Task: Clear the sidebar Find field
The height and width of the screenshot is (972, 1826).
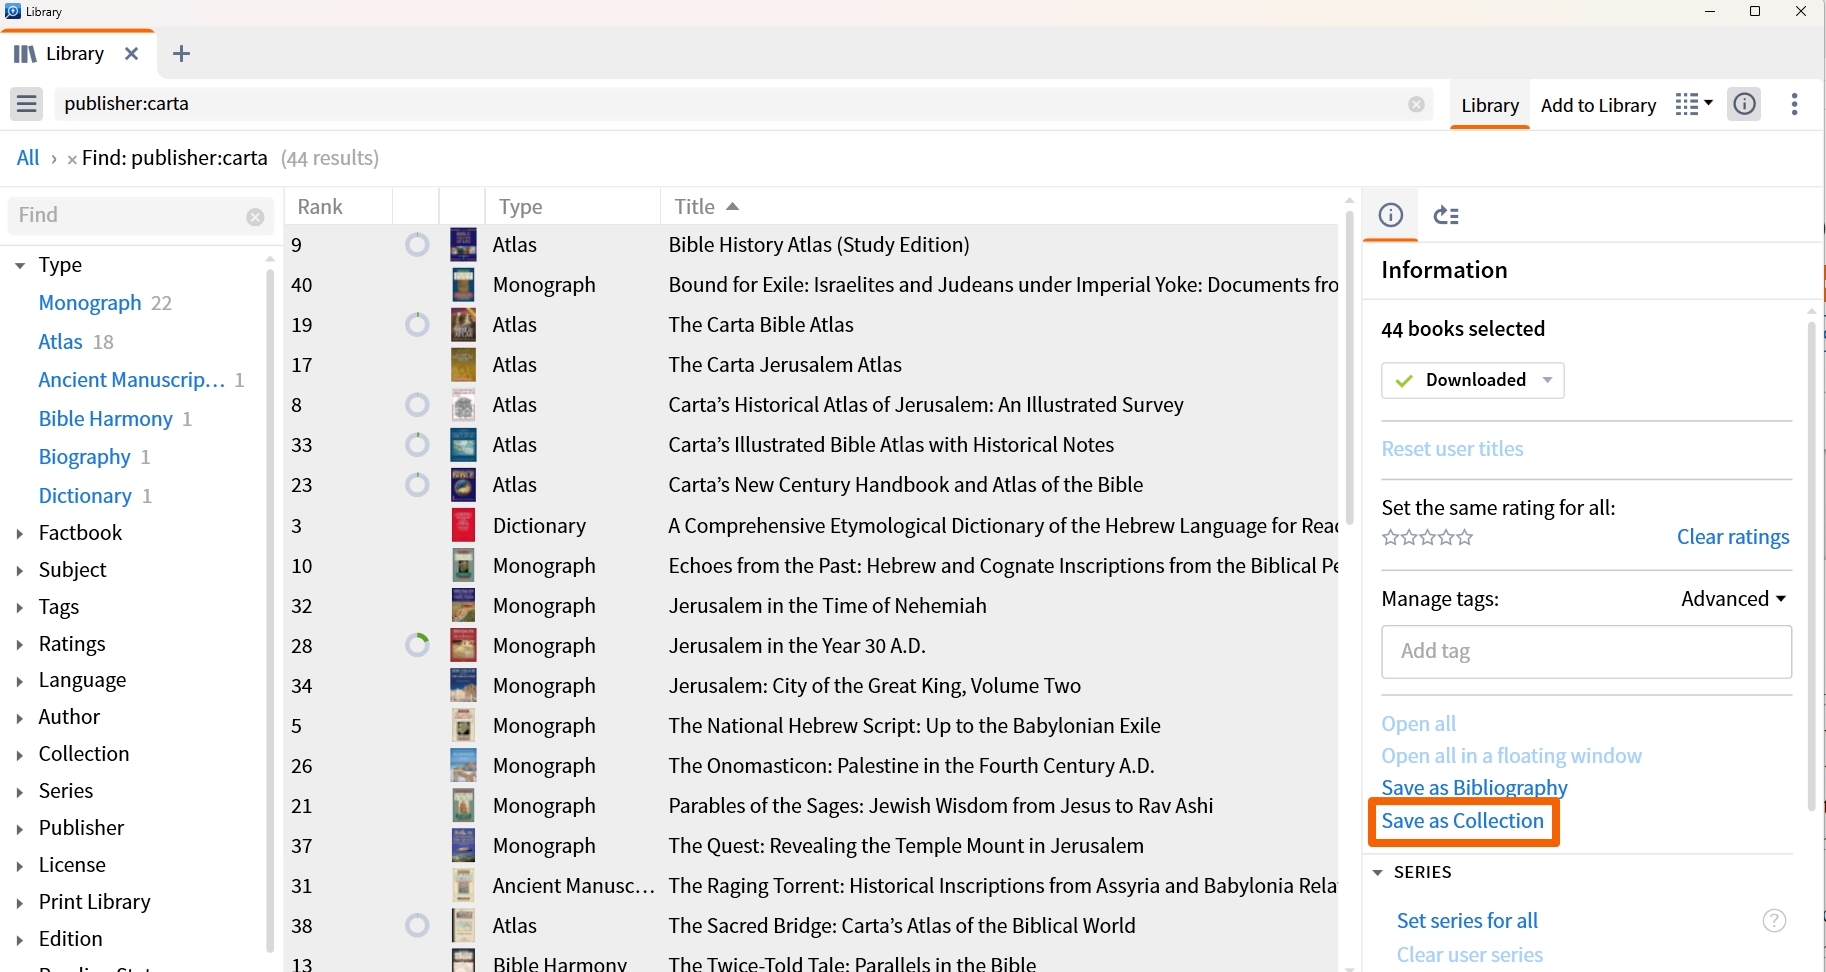Action: [x=255, y=216]
